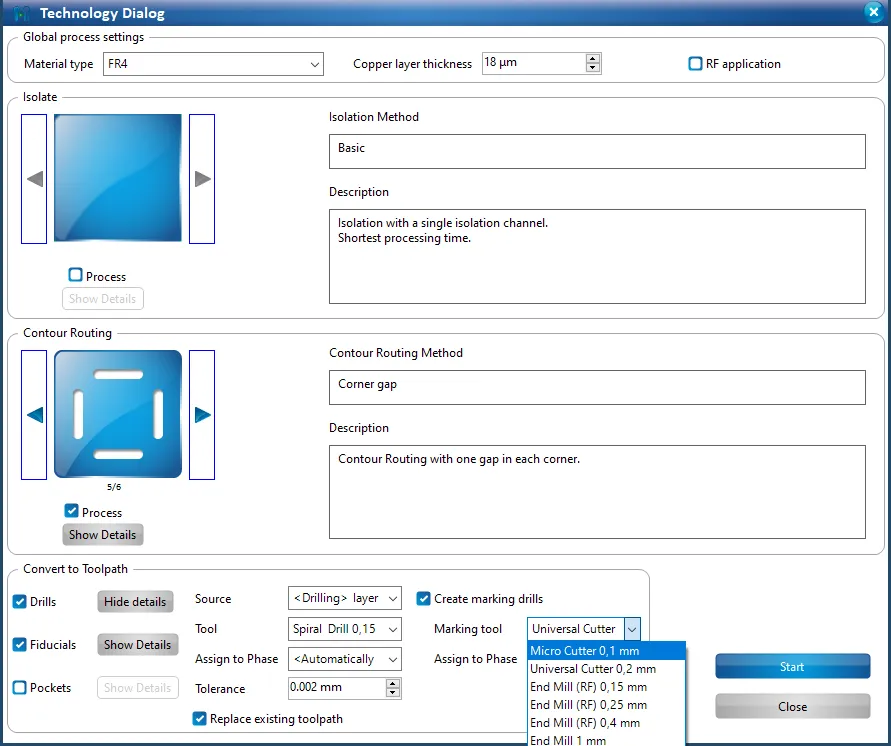891x746 pixels.
Task: Click the Isolate description text box
Action: 597,256
